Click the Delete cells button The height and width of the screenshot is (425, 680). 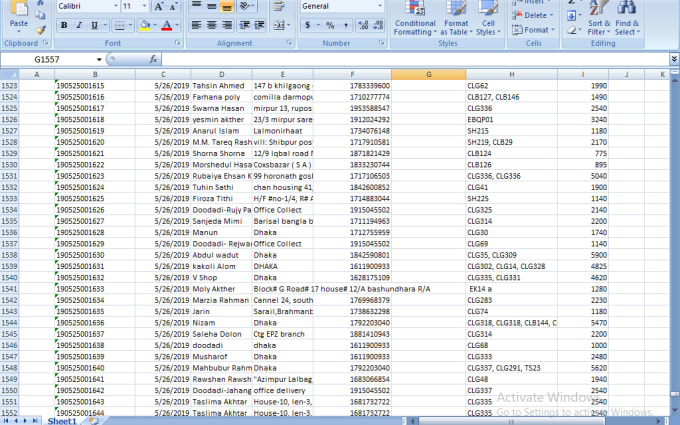point(533,16)
